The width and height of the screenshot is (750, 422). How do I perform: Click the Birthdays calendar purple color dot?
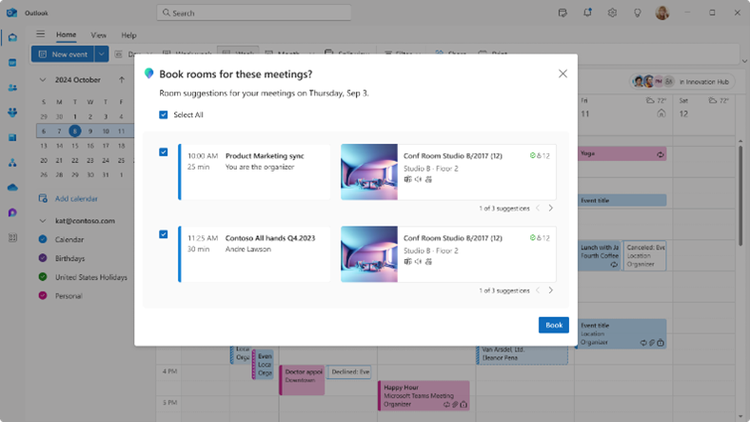coord(43,258)
